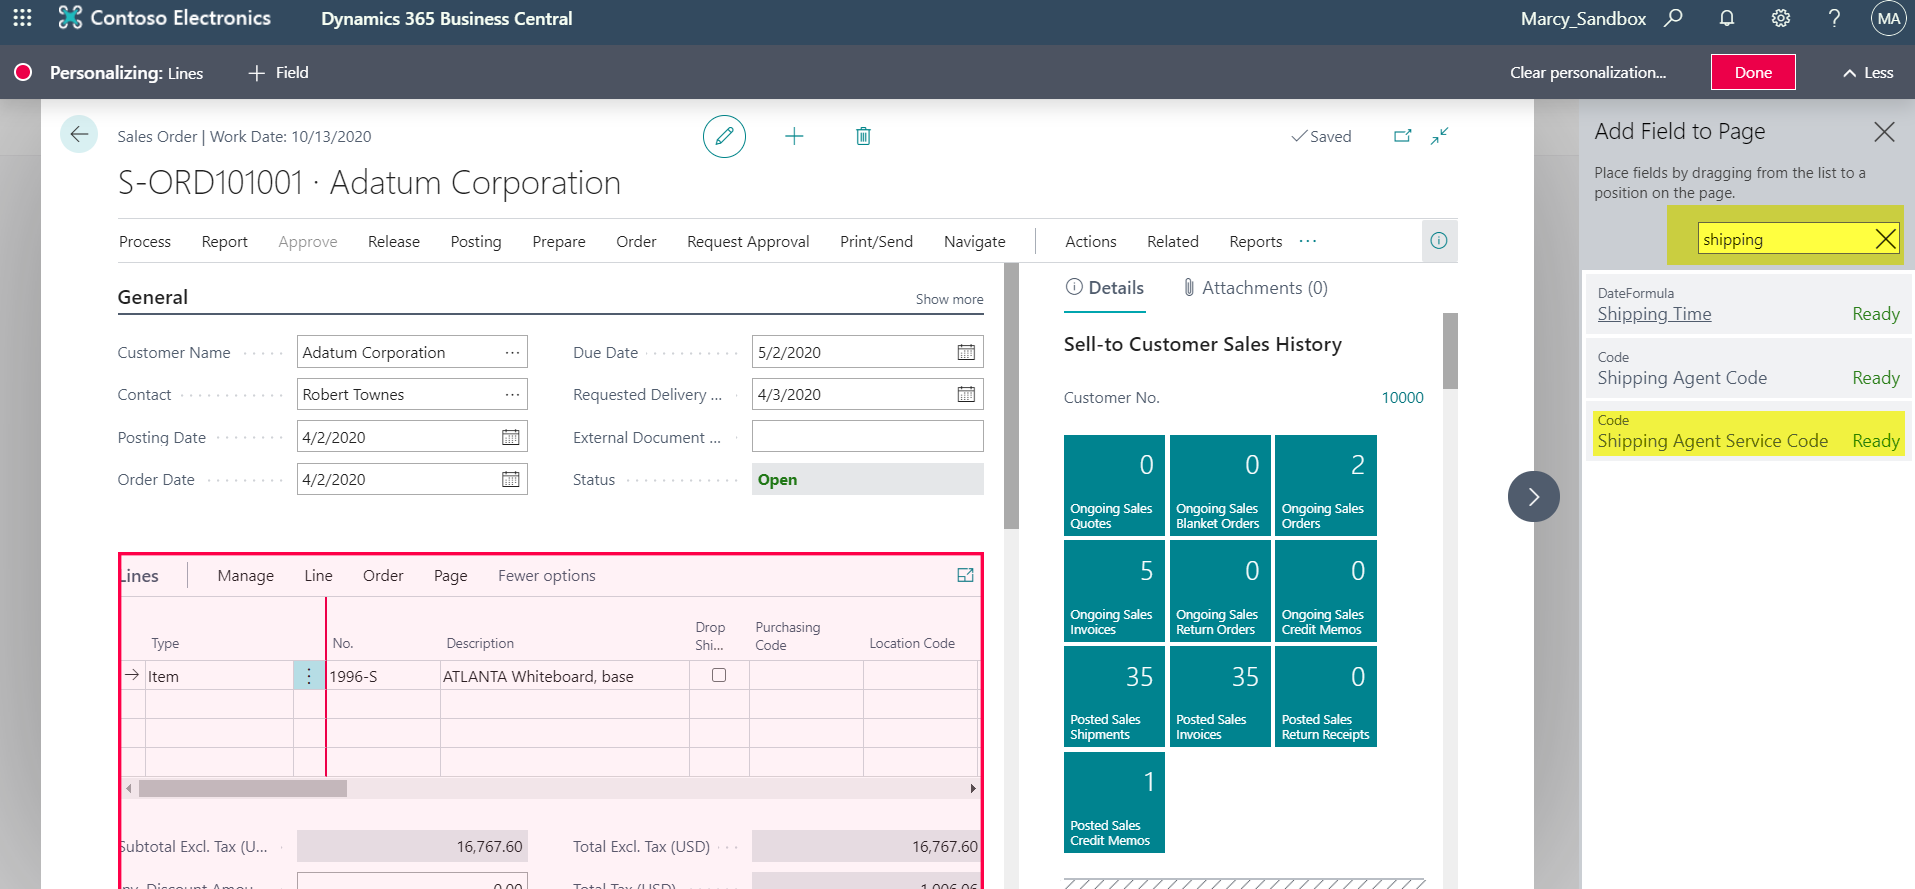Open the Ongoing Sales Orders tile
Screen dimensions: 1915x889
[1326, 485]
